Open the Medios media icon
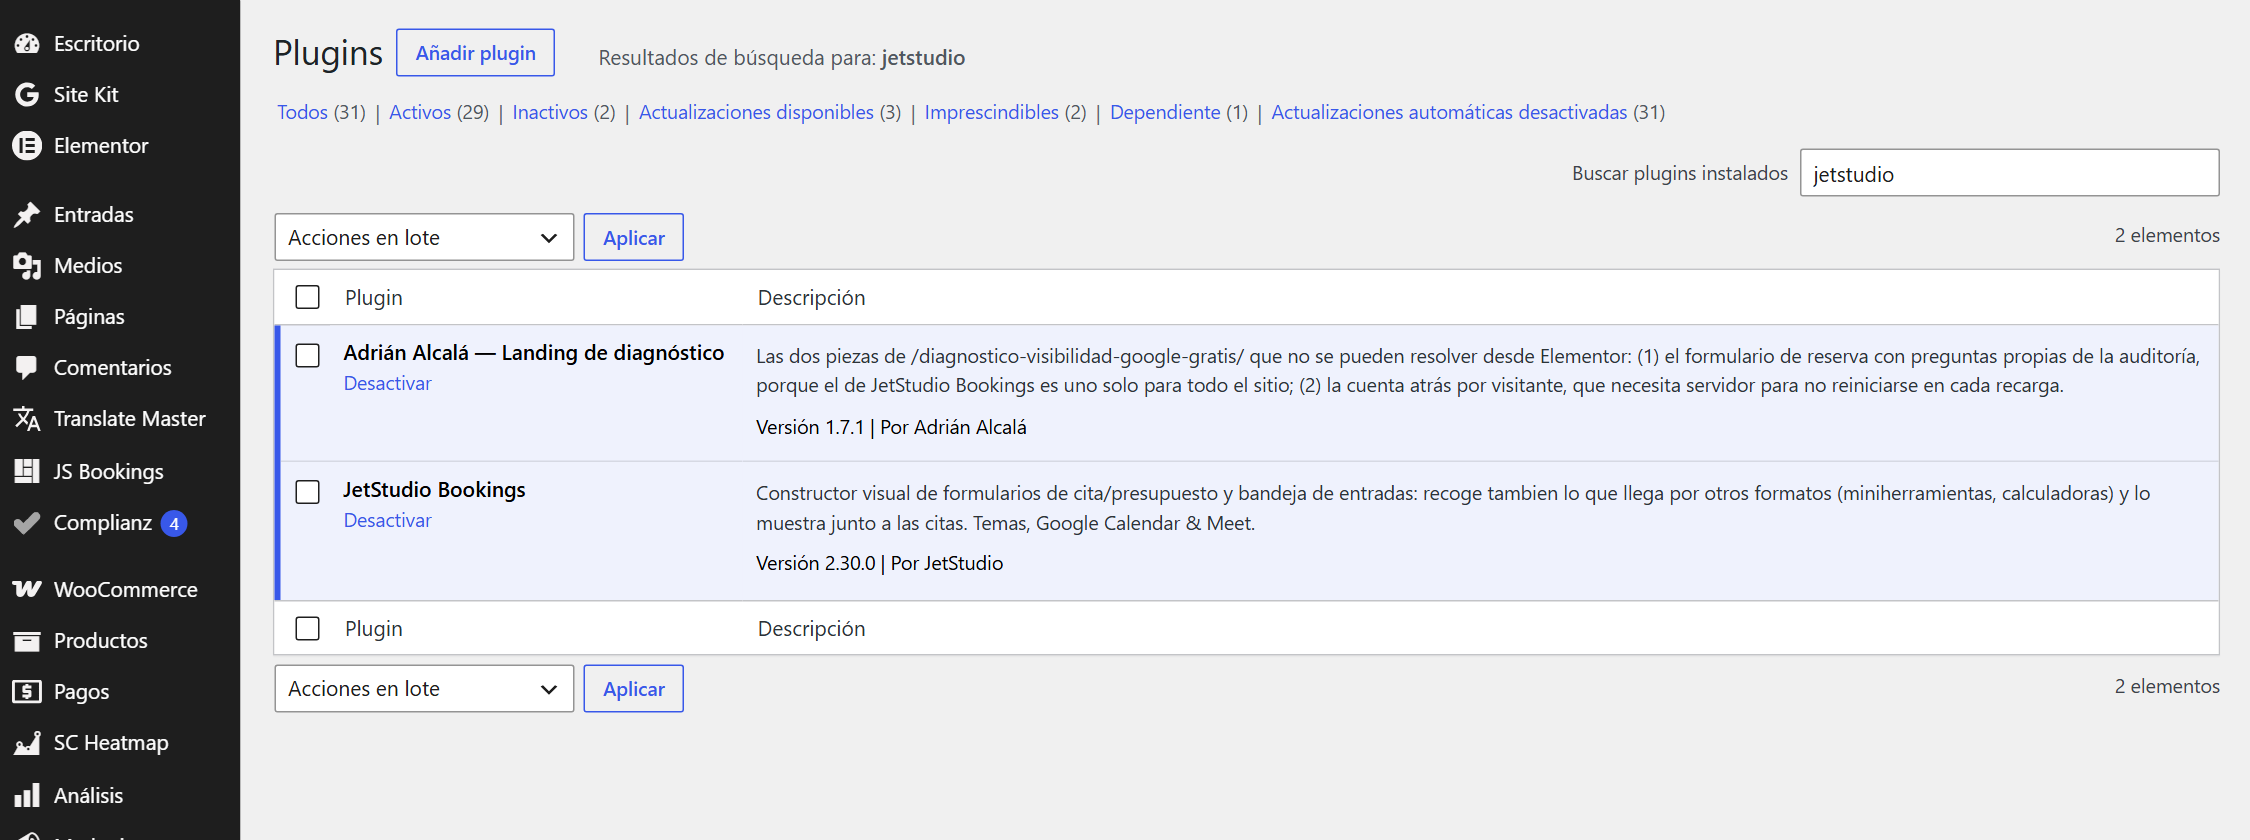 point(27,265)
